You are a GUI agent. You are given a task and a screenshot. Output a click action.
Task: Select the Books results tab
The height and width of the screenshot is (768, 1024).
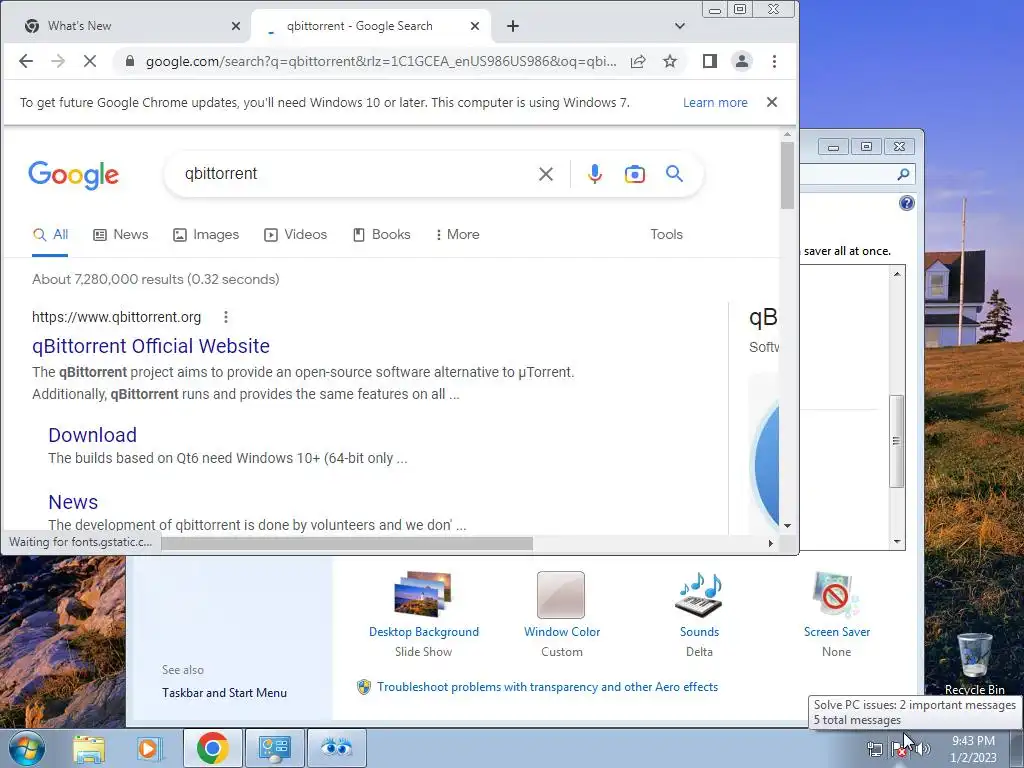point(381,234)
